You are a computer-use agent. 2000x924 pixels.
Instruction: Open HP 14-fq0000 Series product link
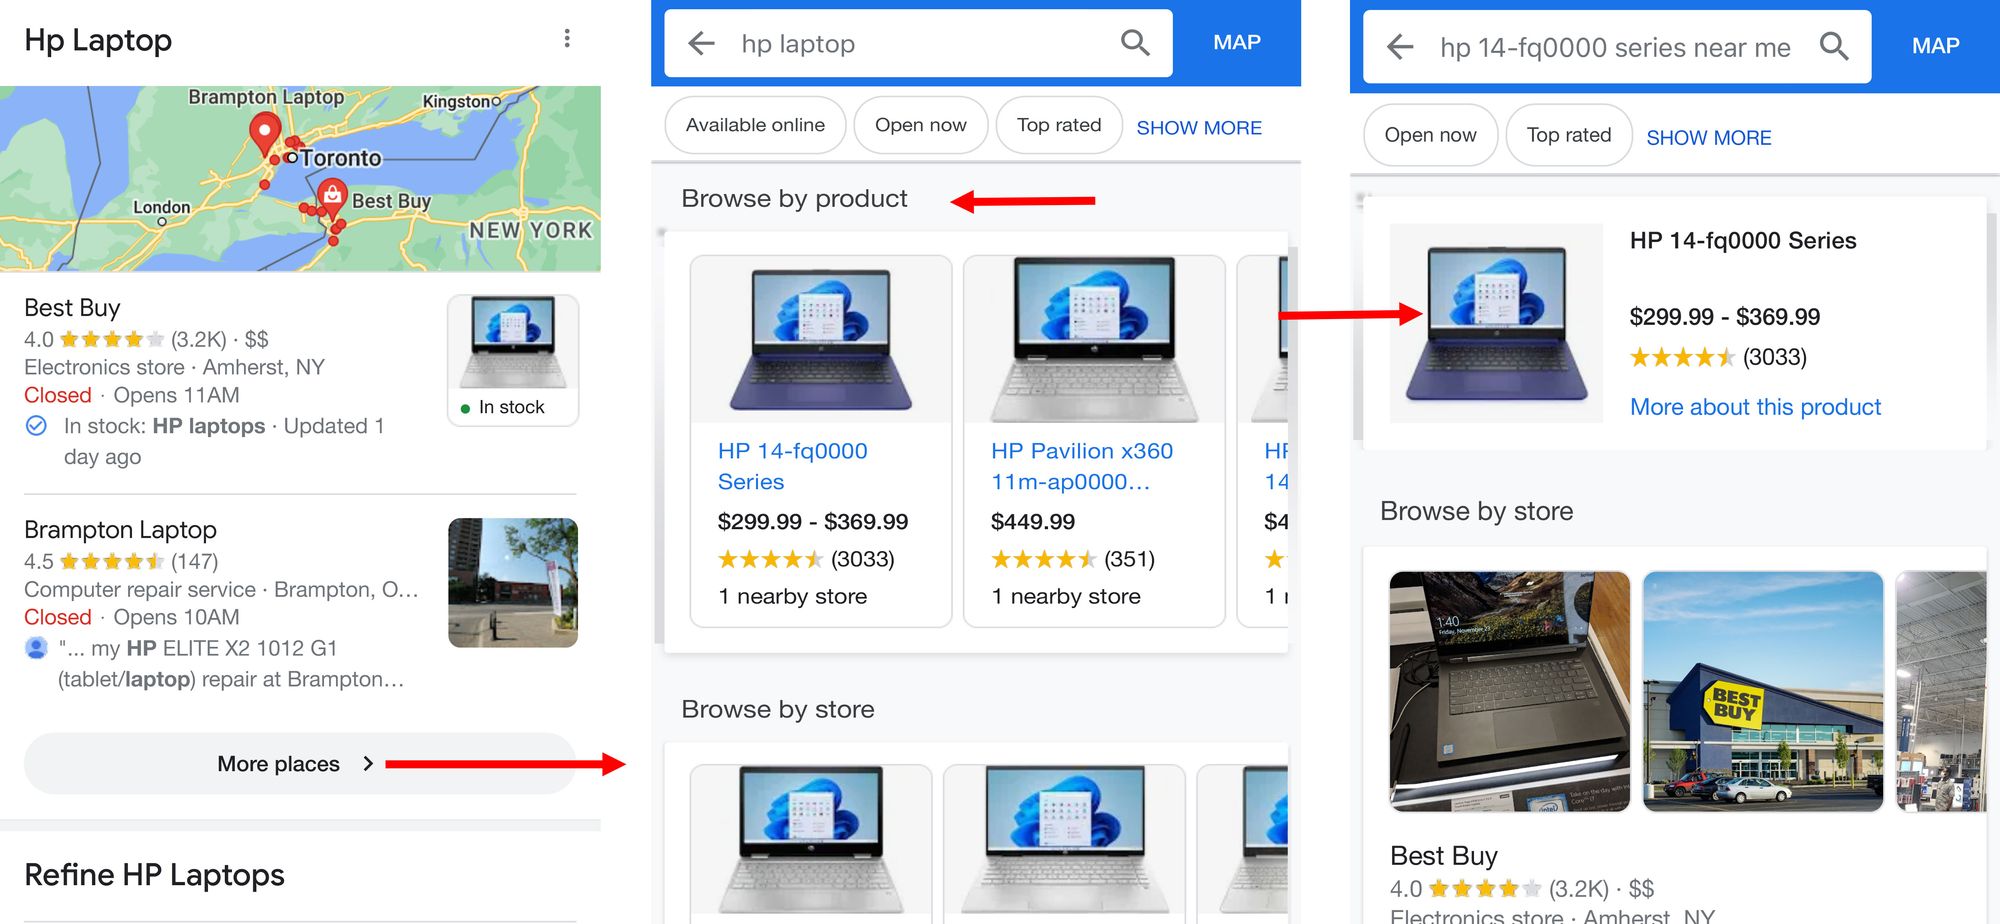coord(793,466)
